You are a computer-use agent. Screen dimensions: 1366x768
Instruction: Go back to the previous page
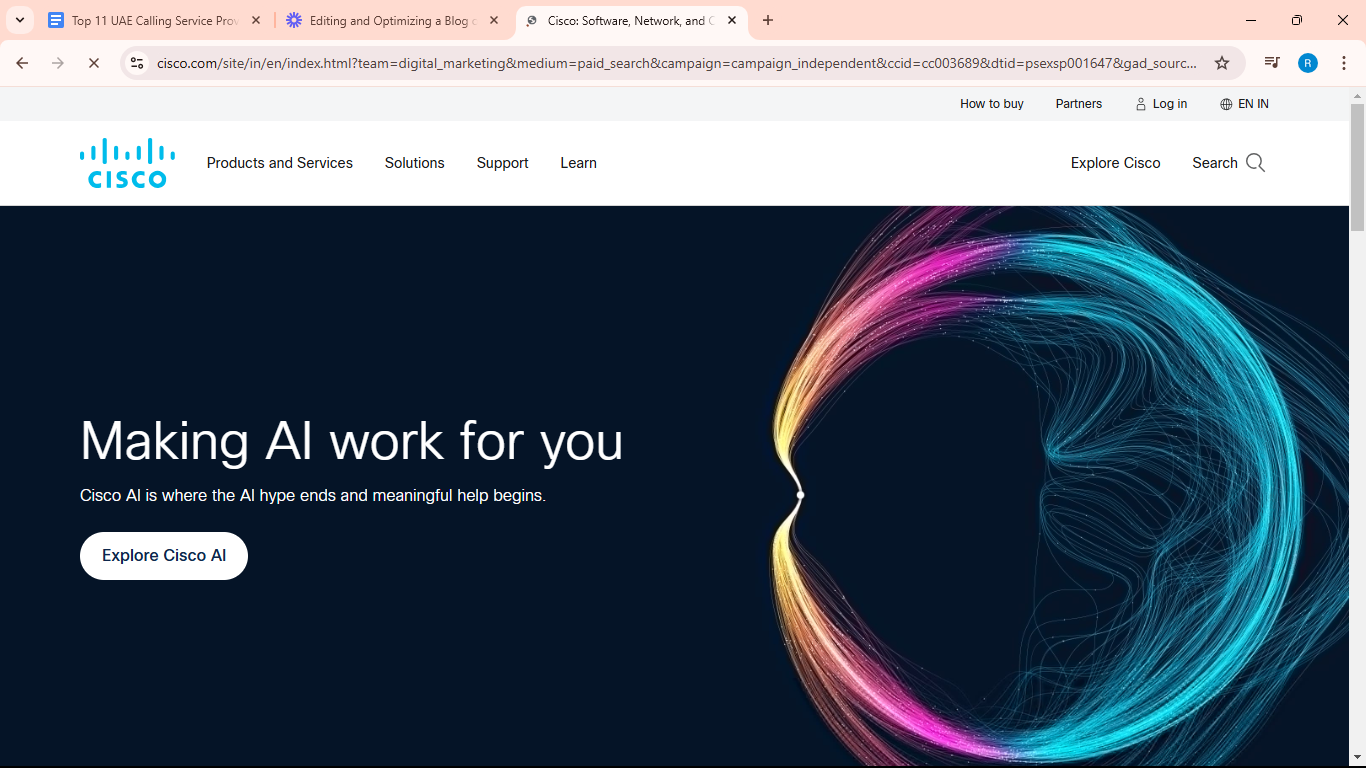pos(22,63)
